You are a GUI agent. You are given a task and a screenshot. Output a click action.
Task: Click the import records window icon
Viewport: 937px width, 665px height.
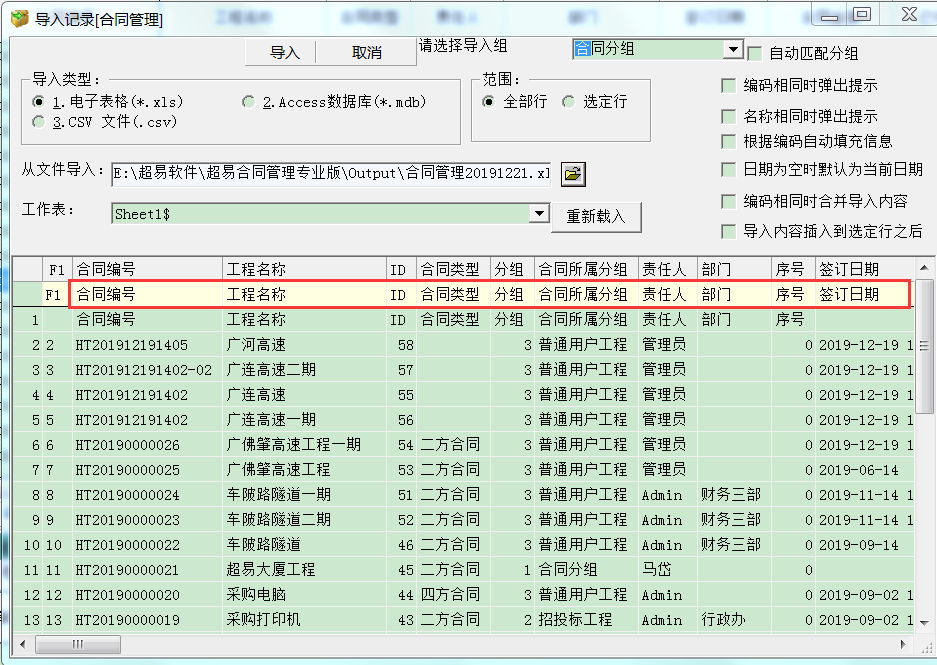pyautogui.click(x=18, y=18)
